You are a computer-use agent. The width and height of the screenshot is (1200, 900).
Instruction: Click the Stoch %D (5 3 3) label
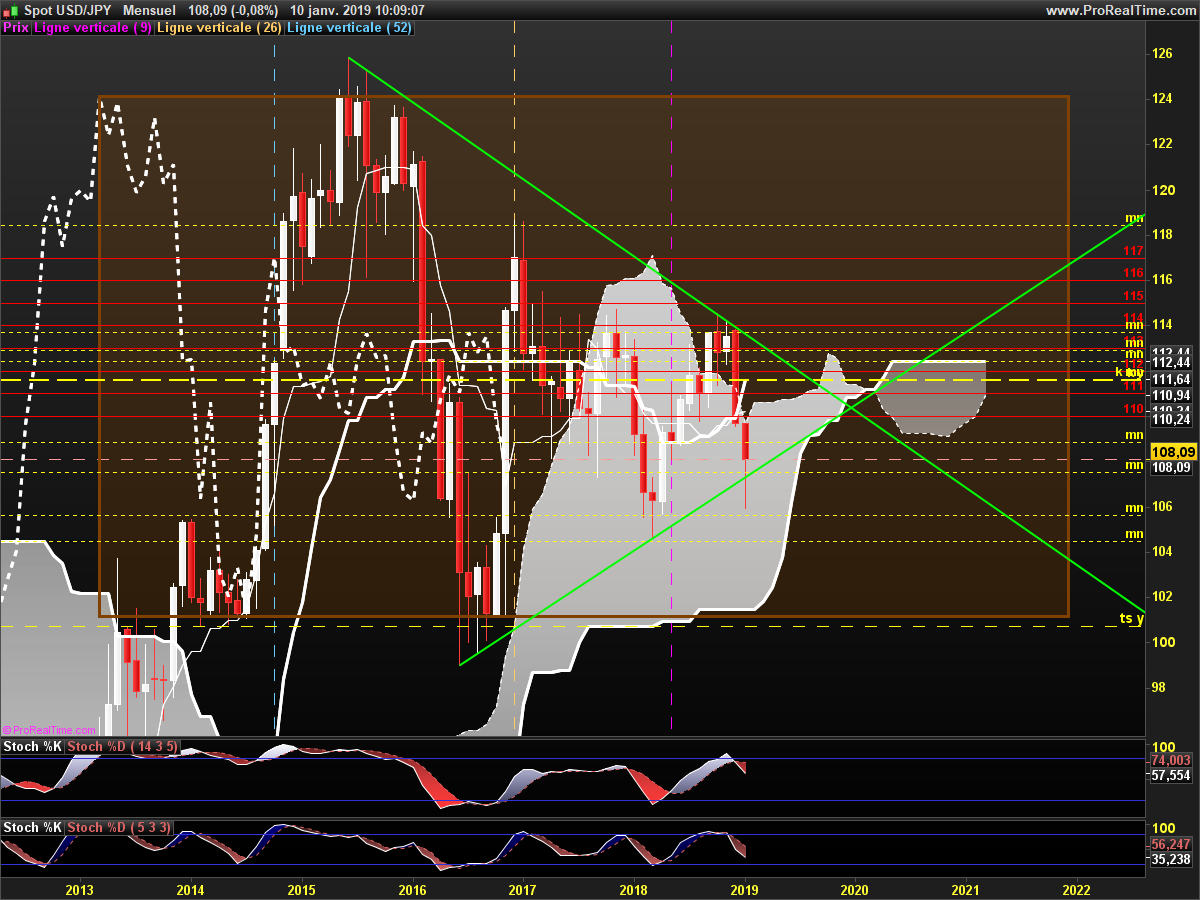[x=121, y=827]
